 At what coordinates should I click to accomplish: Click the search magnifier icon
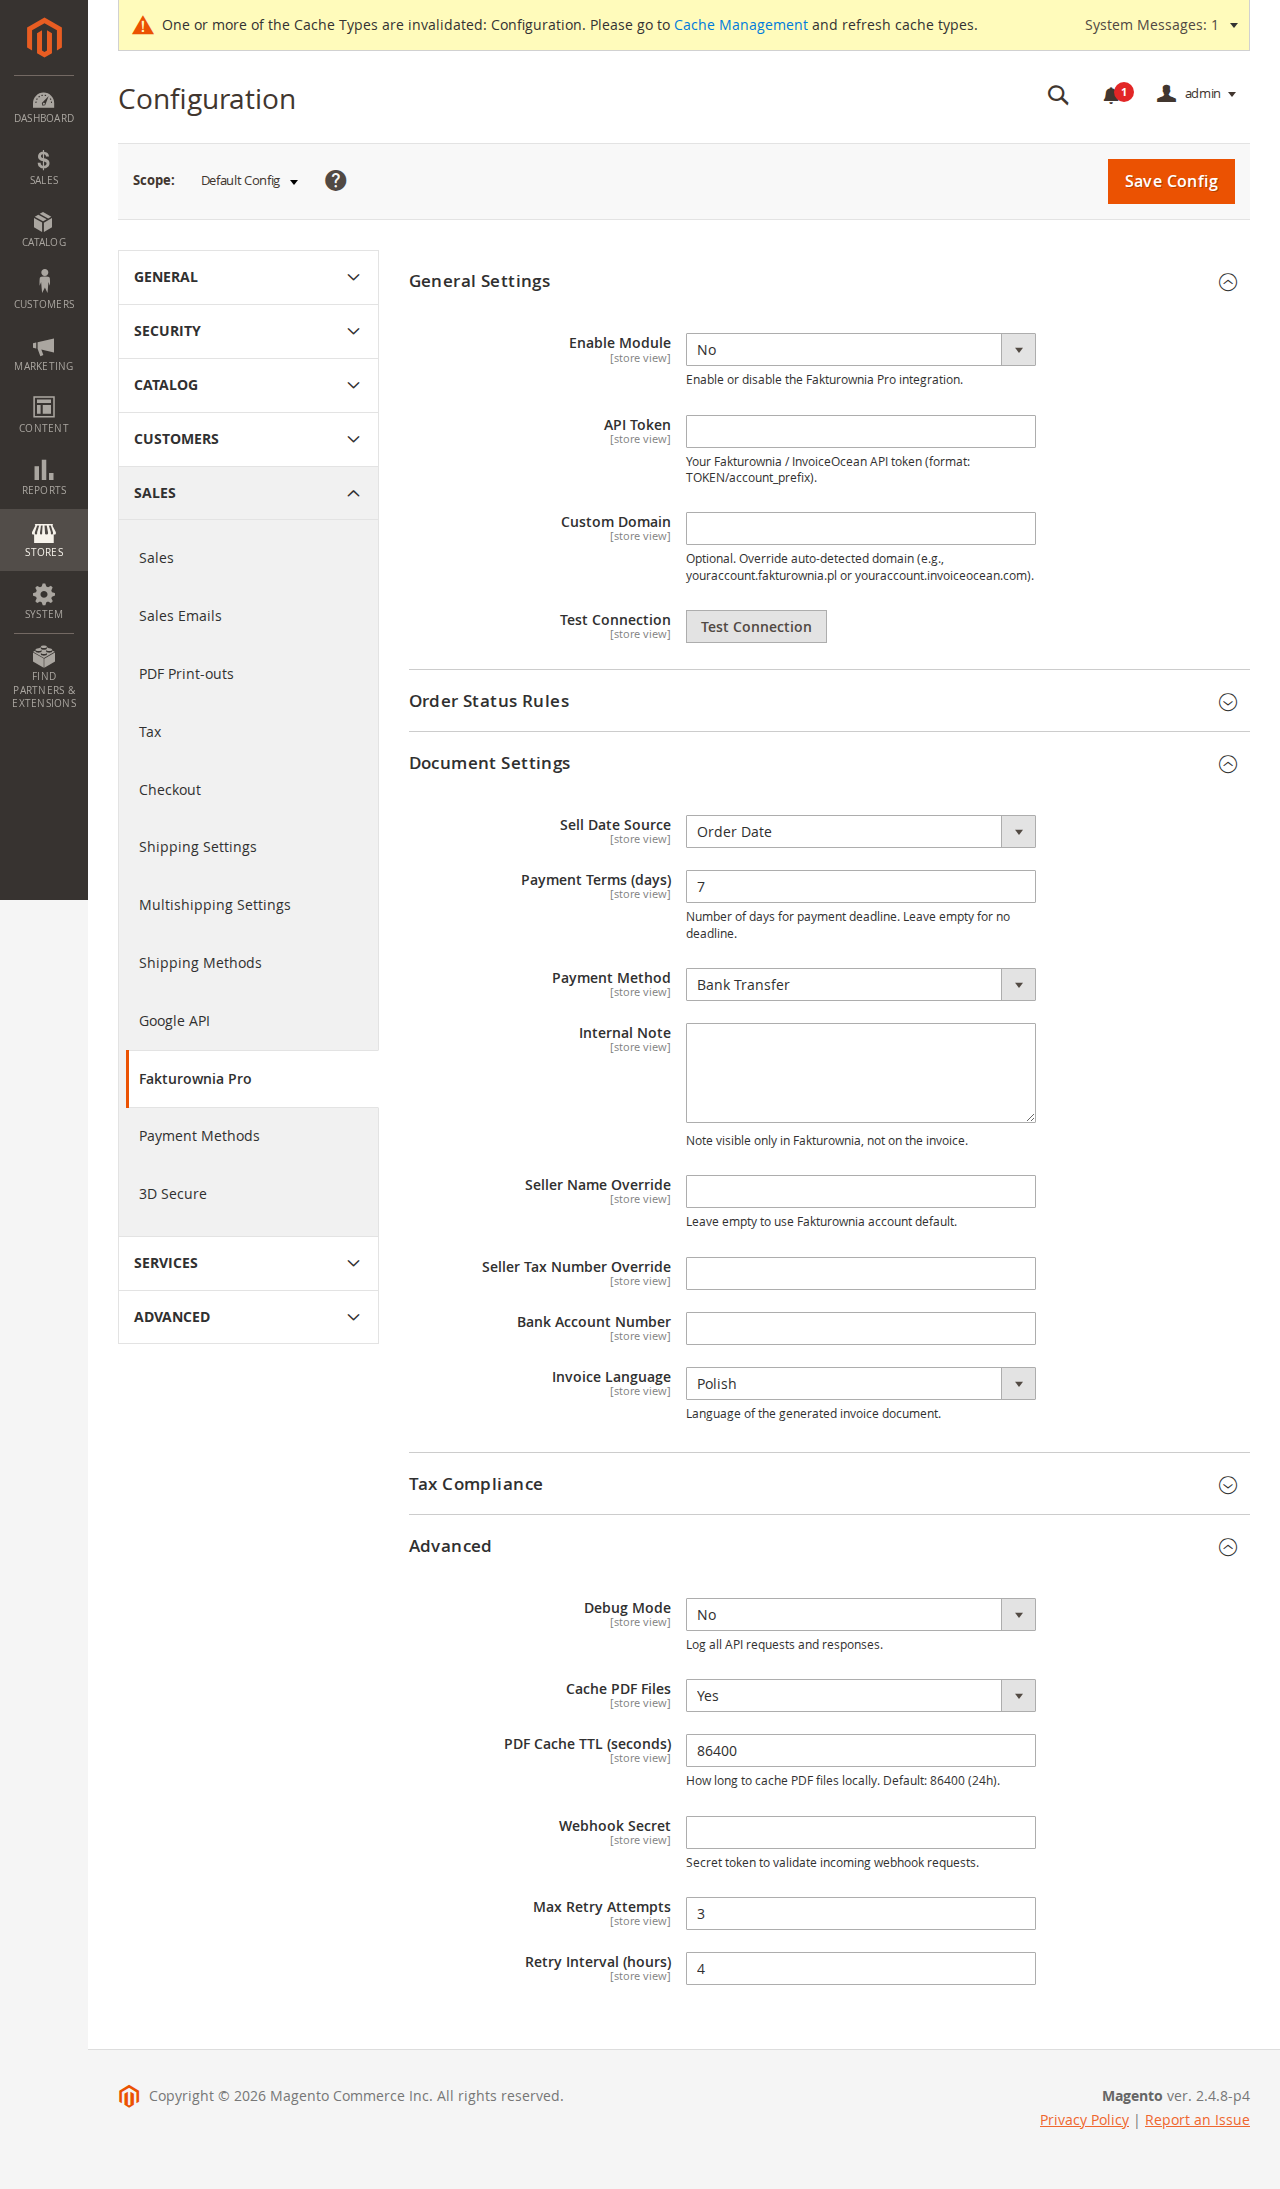coord(1058,95)
